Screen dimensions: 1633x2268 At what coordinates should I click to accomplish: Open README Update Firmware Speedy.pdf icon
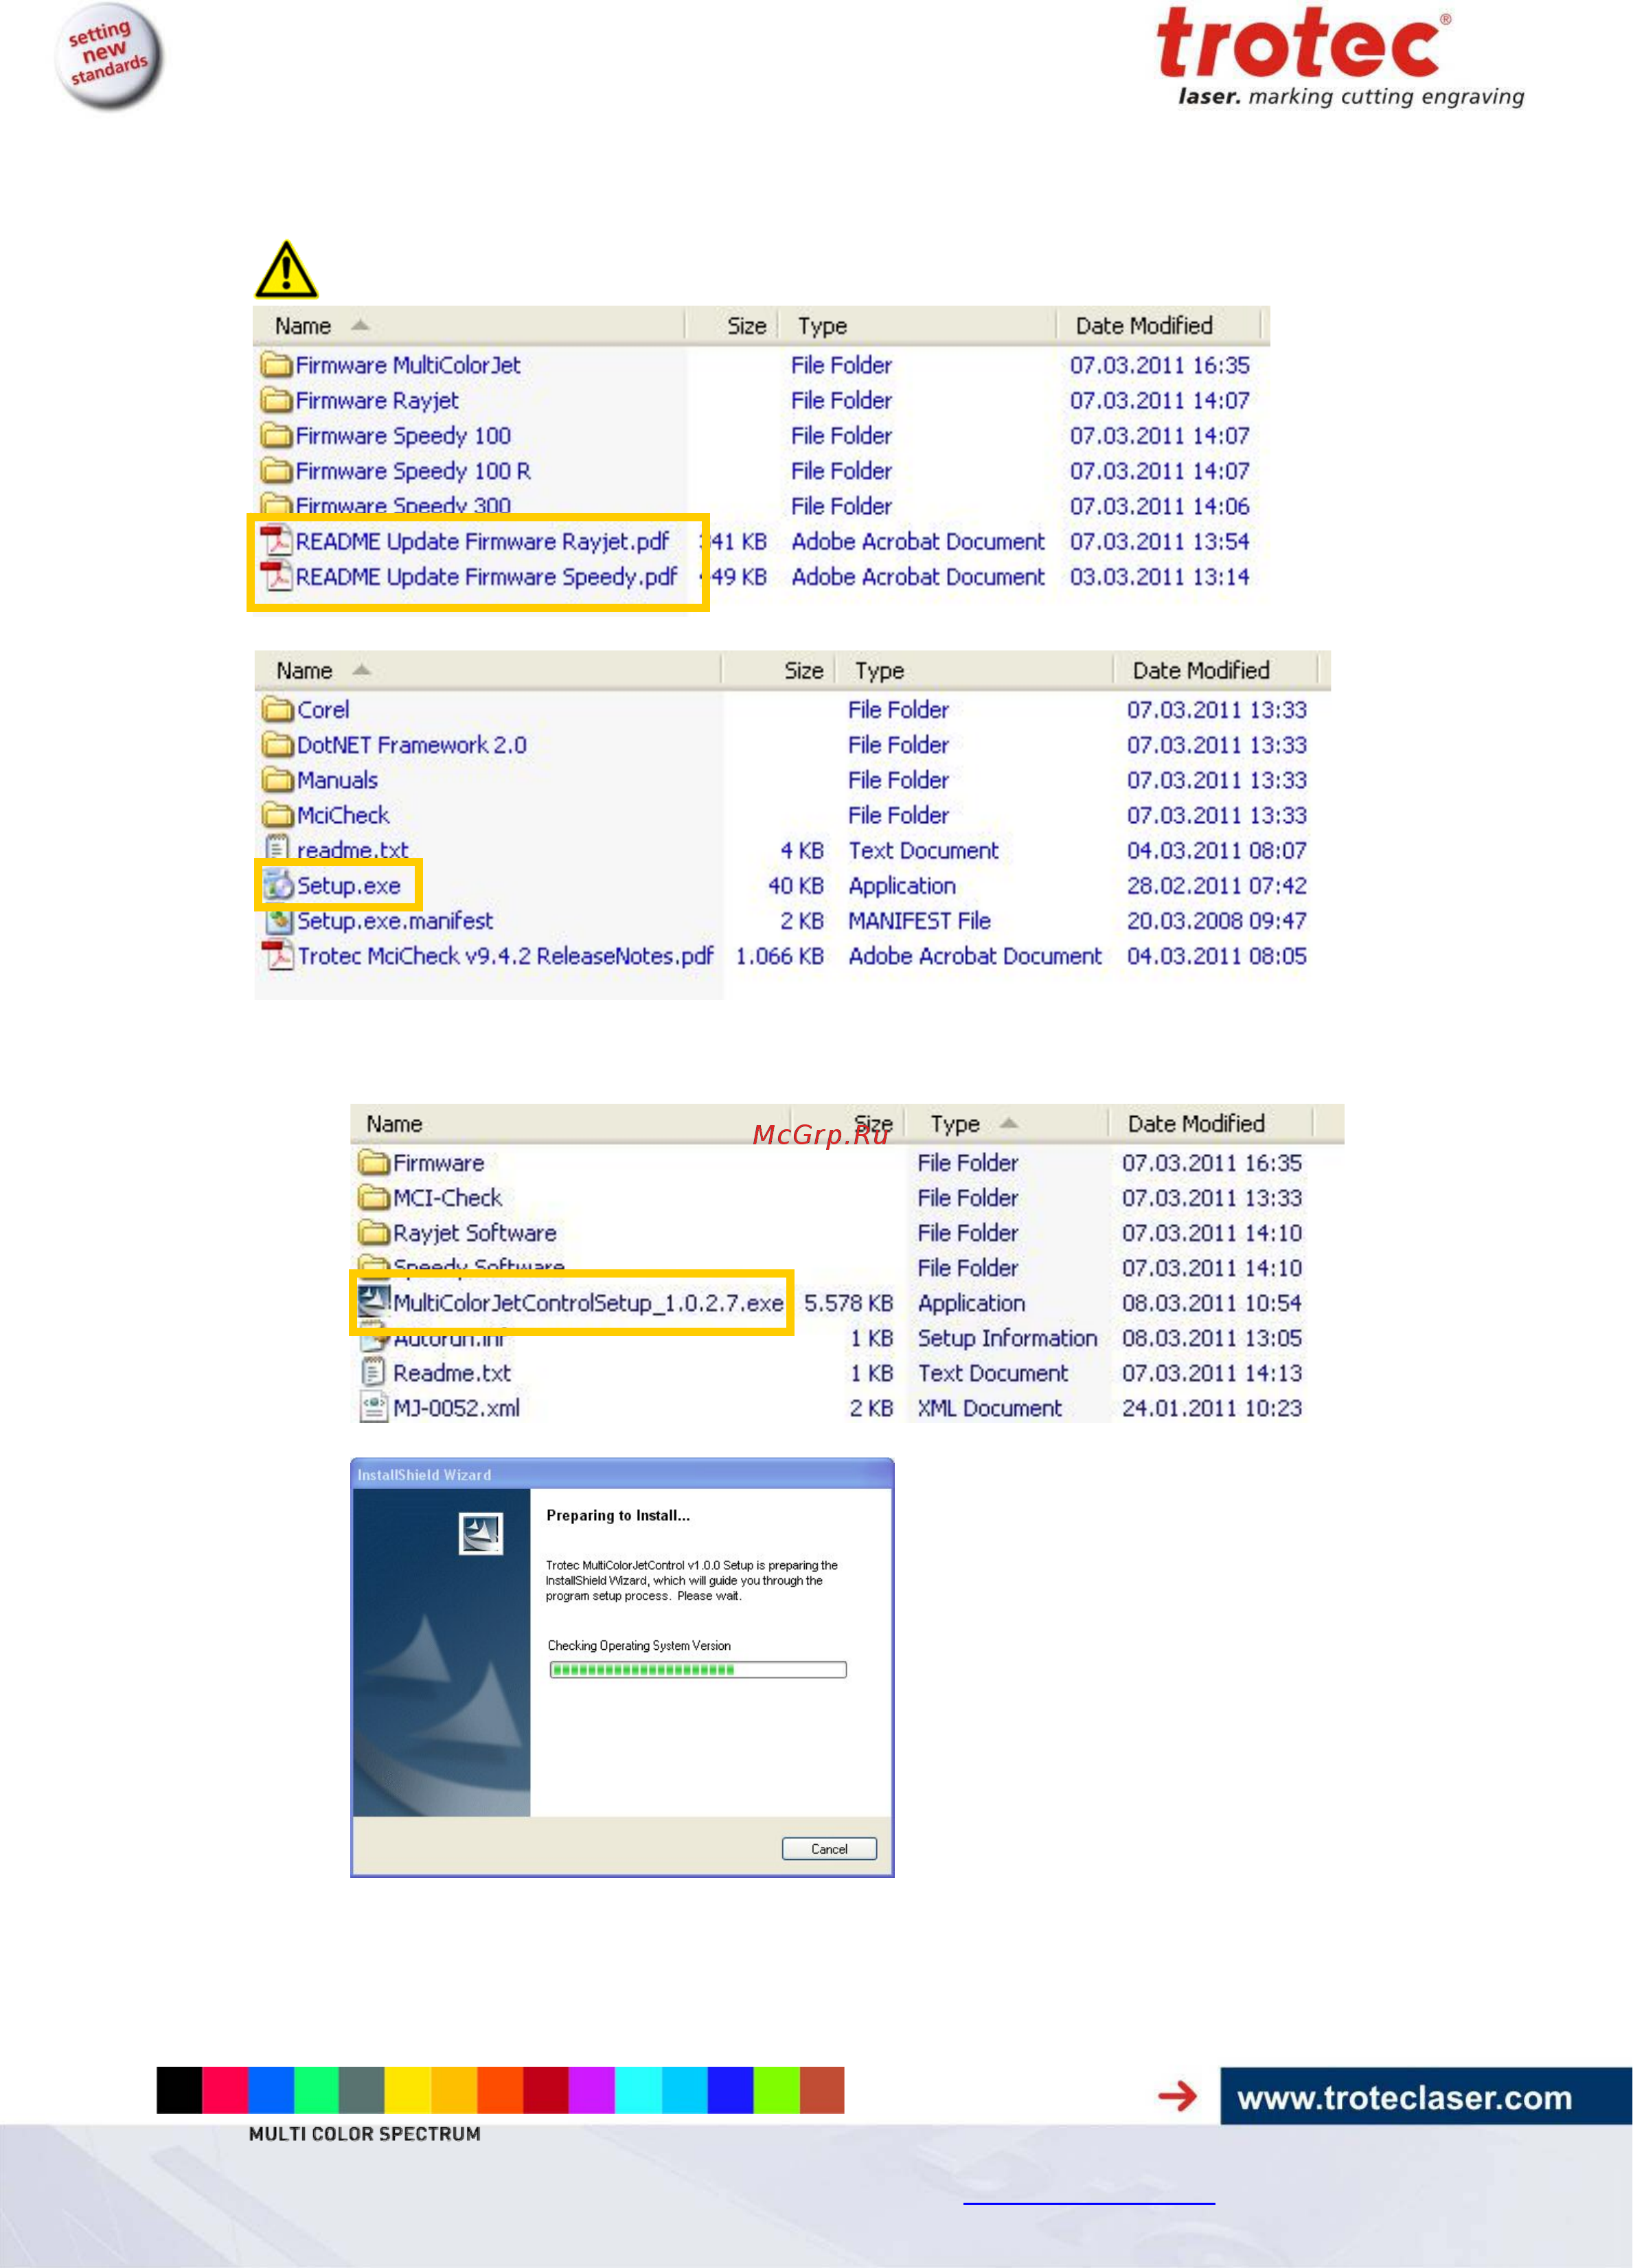tap(276, 576)
